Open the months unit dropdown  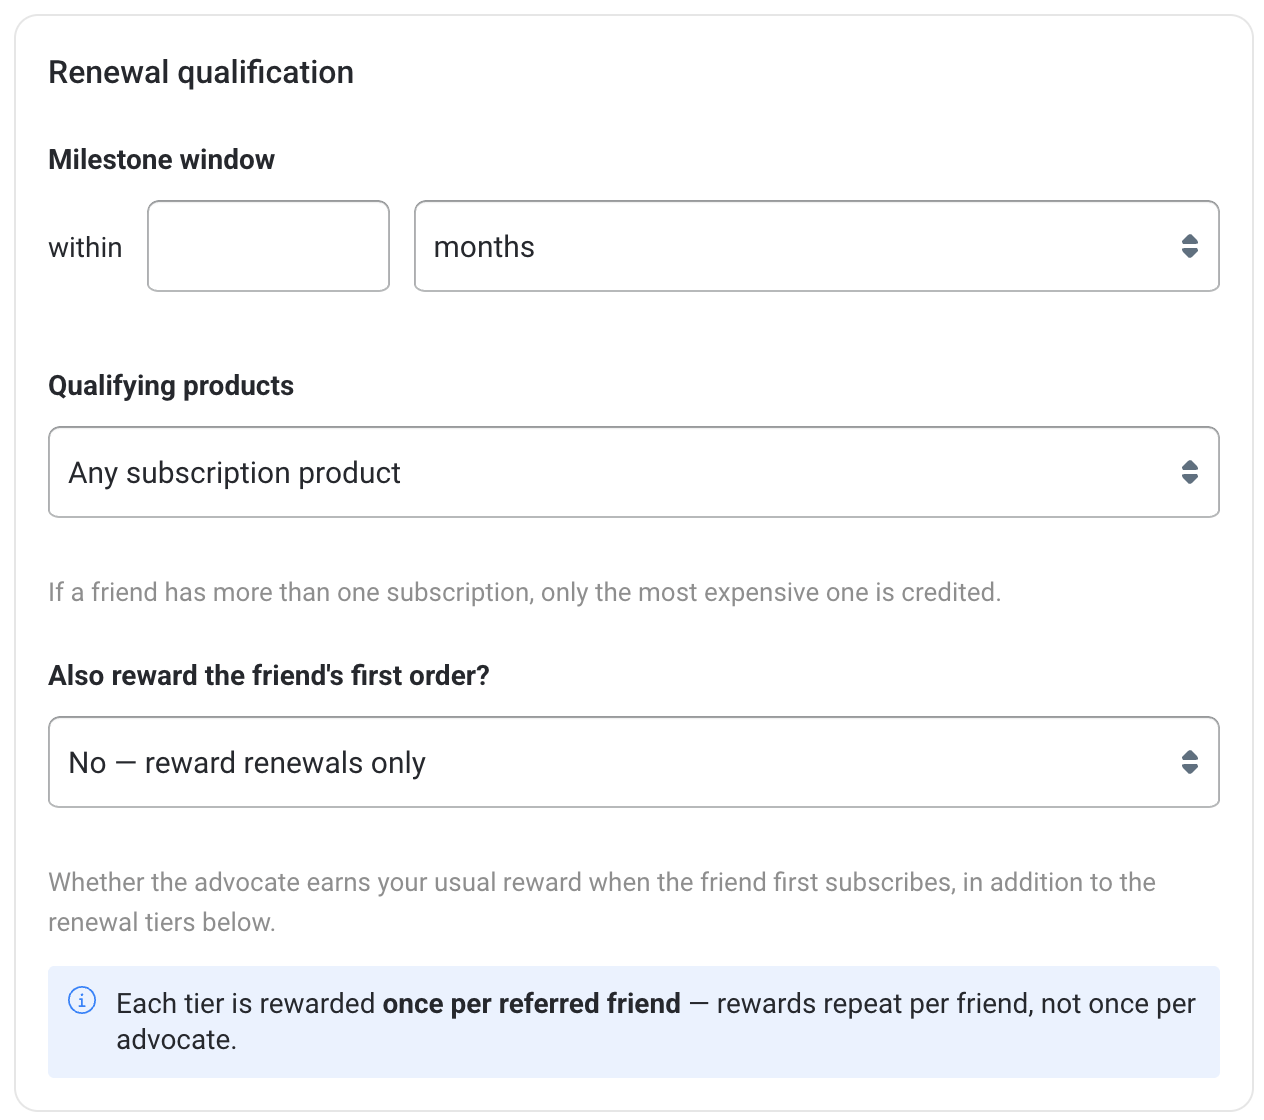[x=817, y=246]
